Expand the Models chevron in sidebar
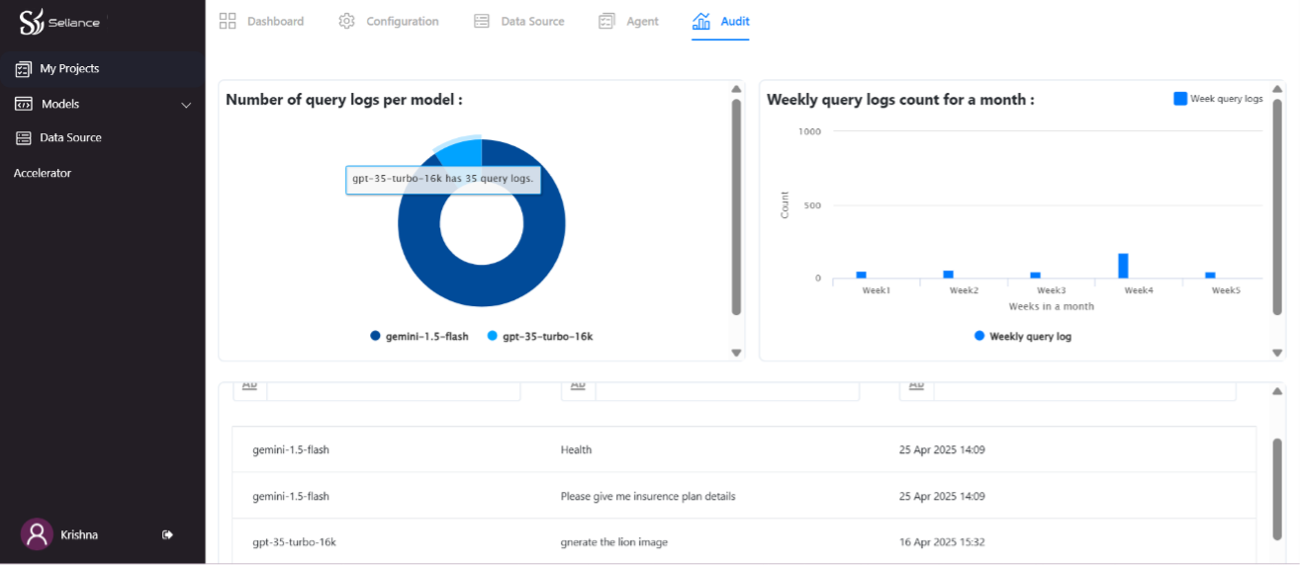Viewport: 1304px width, 568px height. click(186, 105)
